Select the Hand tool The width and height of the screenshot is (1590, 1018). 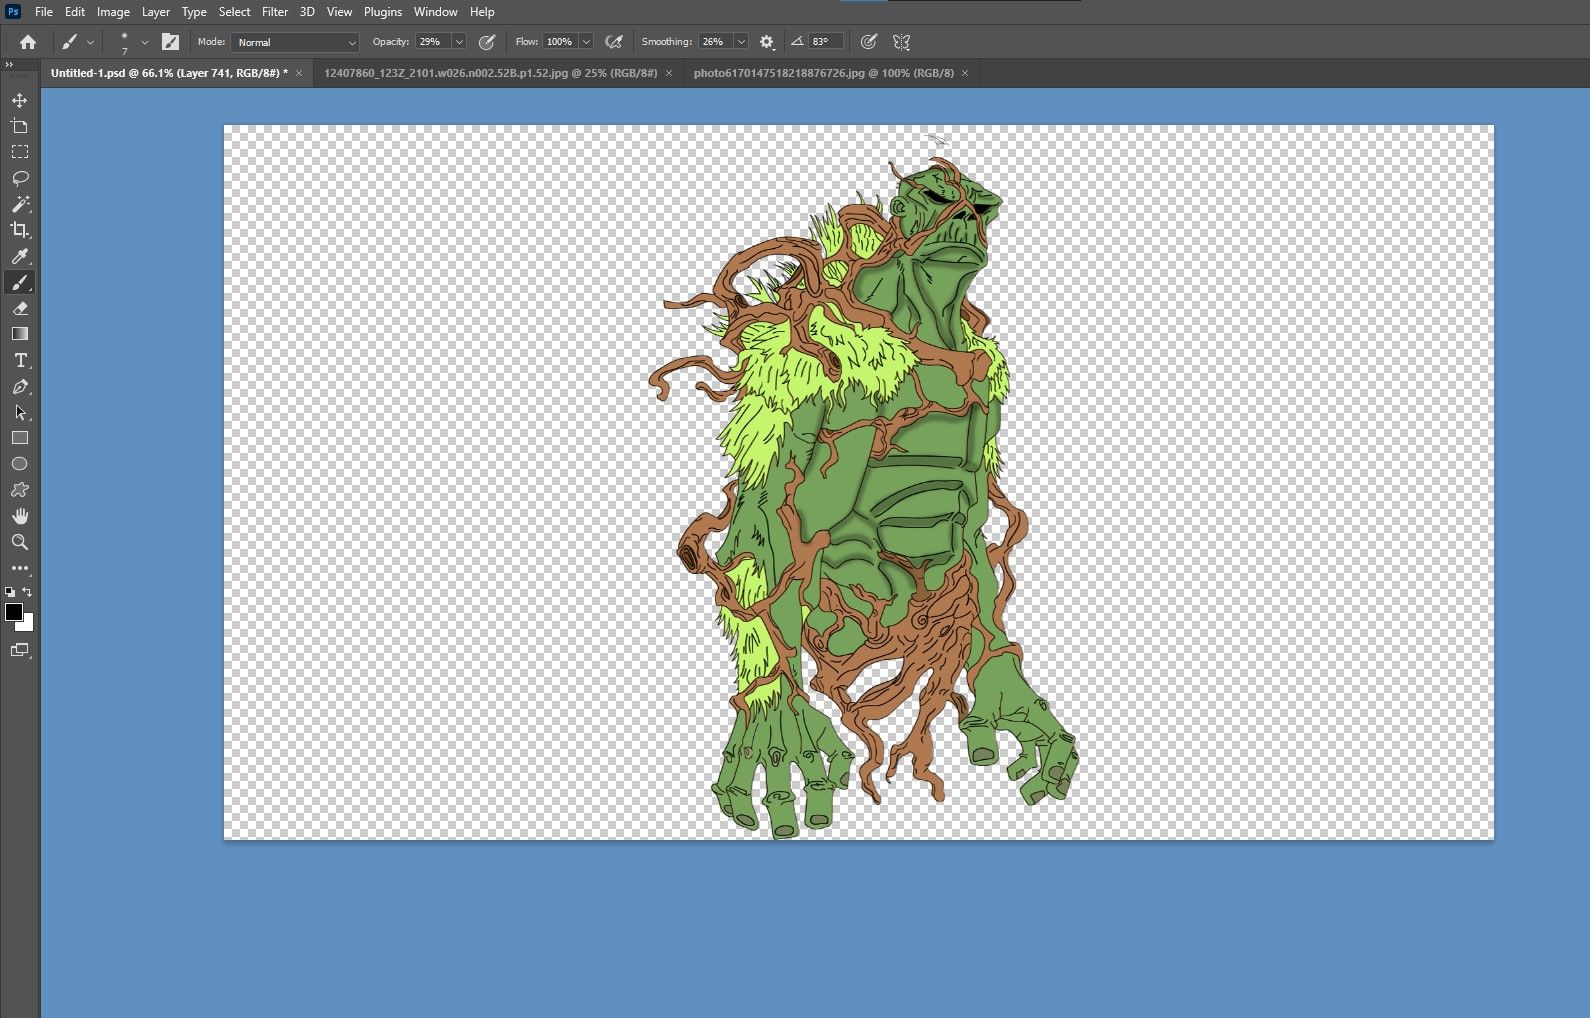19,516
